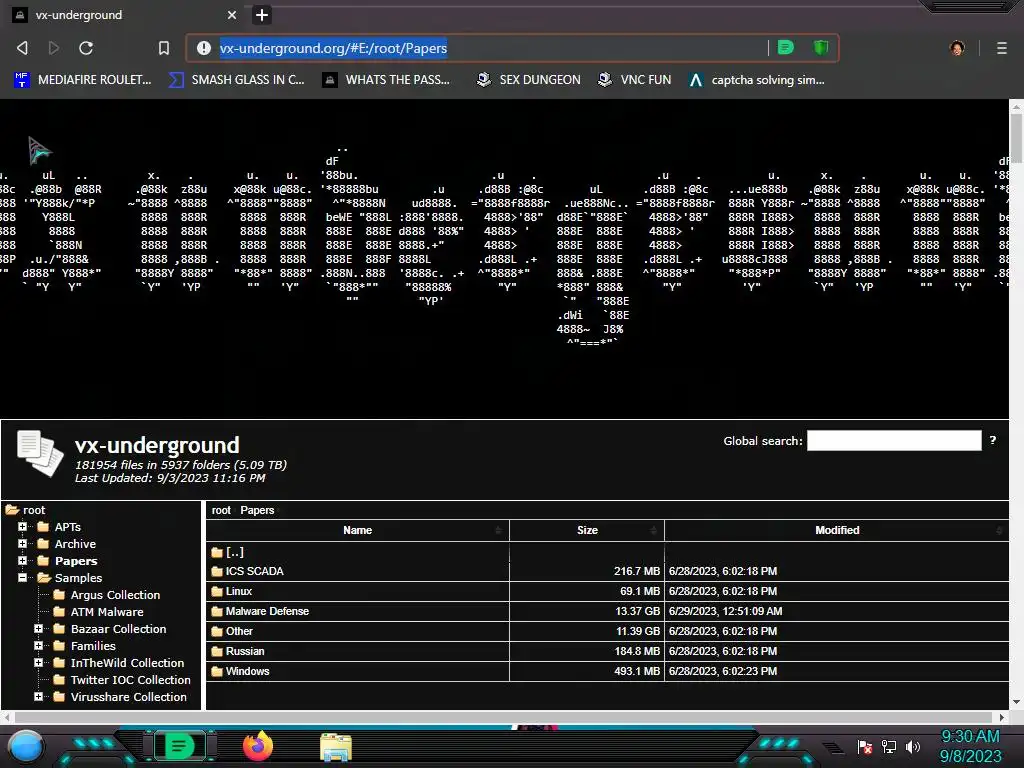Expand the Families tree node

[x=38, y=645]
